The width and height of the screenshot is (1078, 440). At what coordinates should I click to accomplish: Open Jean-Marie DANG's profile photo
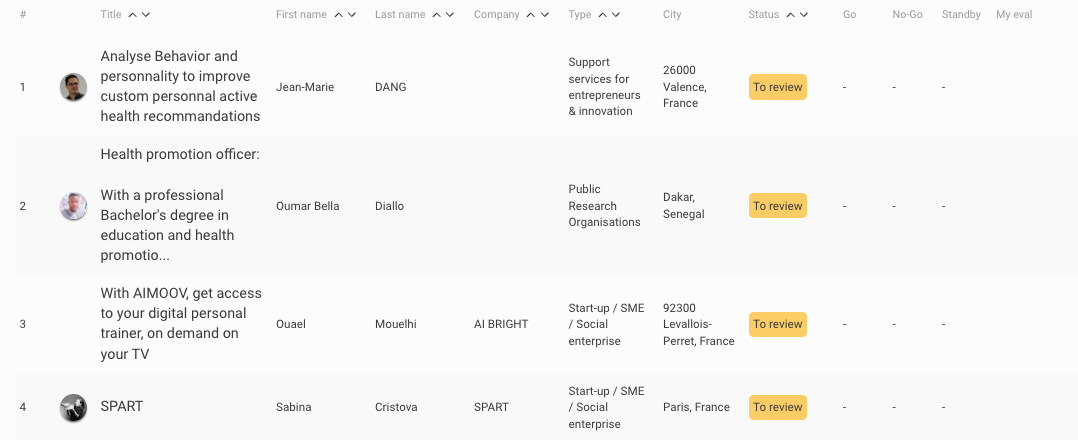pyautogui.click(x=73, y=87)
